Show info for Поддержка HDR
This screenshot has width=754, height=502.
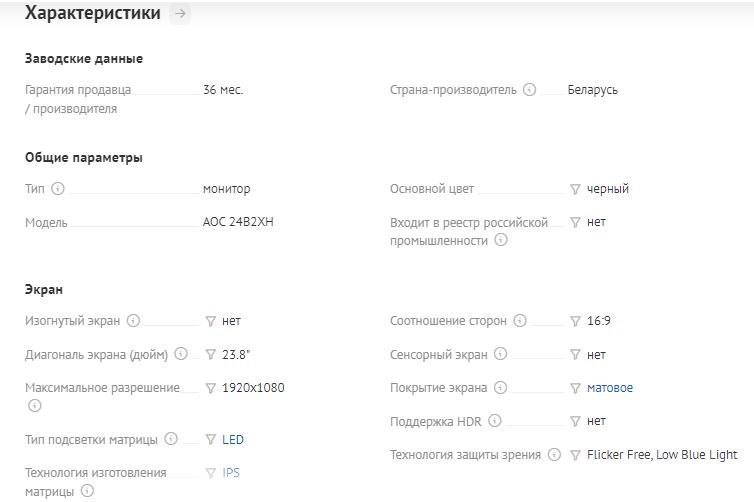click(495, 421)
